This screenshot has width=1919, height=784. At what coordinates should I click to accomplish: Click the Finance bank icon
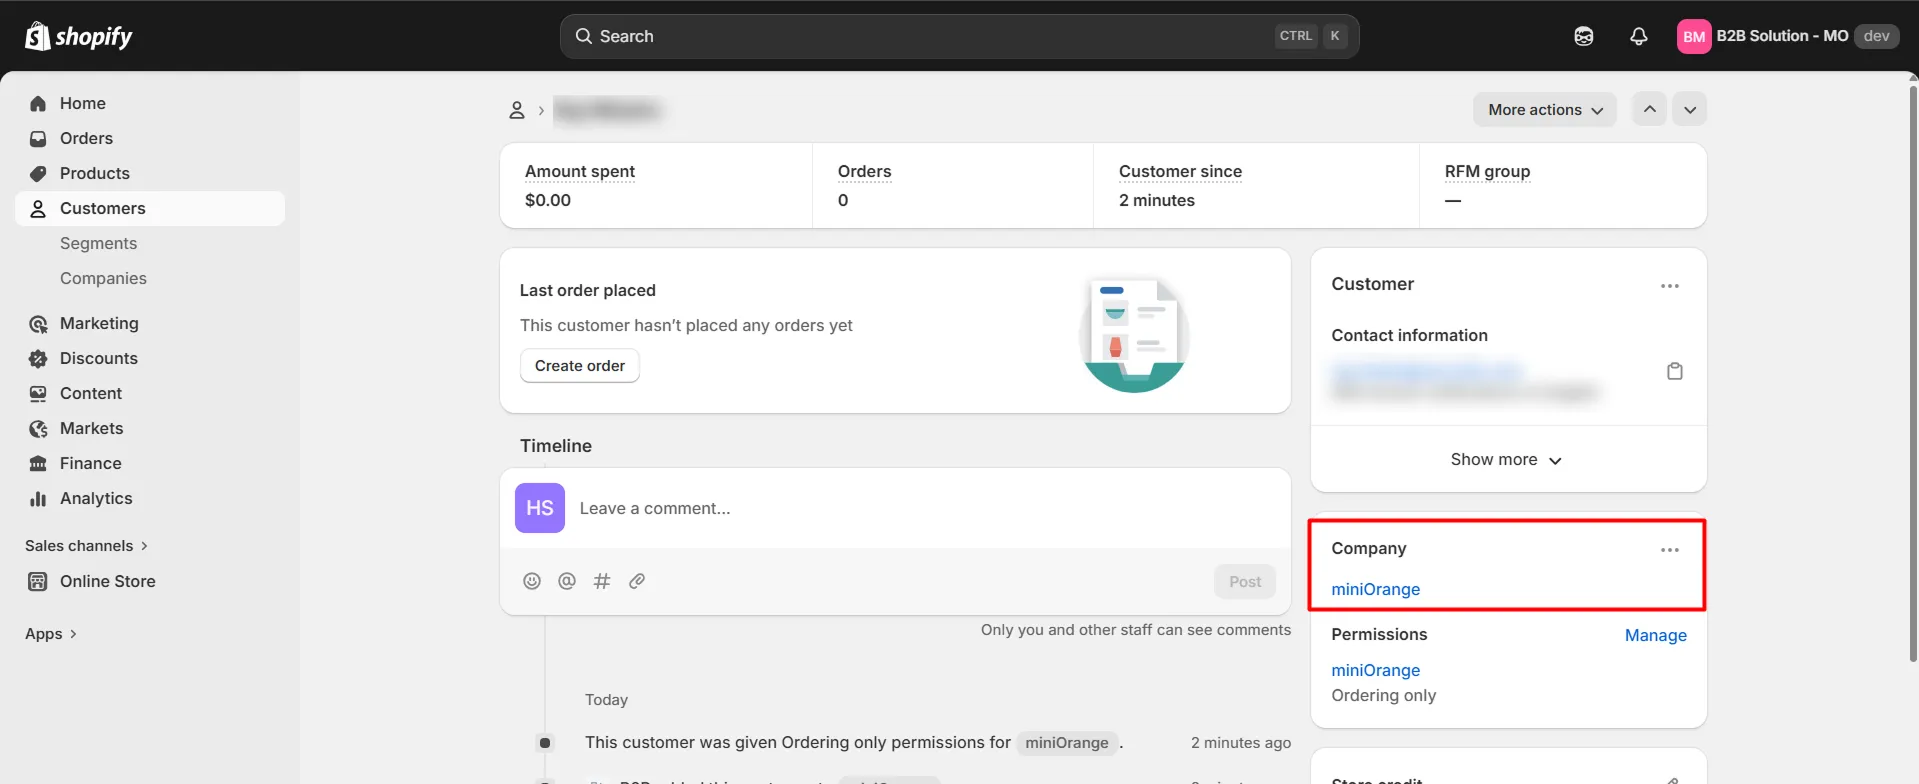[38, 464]
